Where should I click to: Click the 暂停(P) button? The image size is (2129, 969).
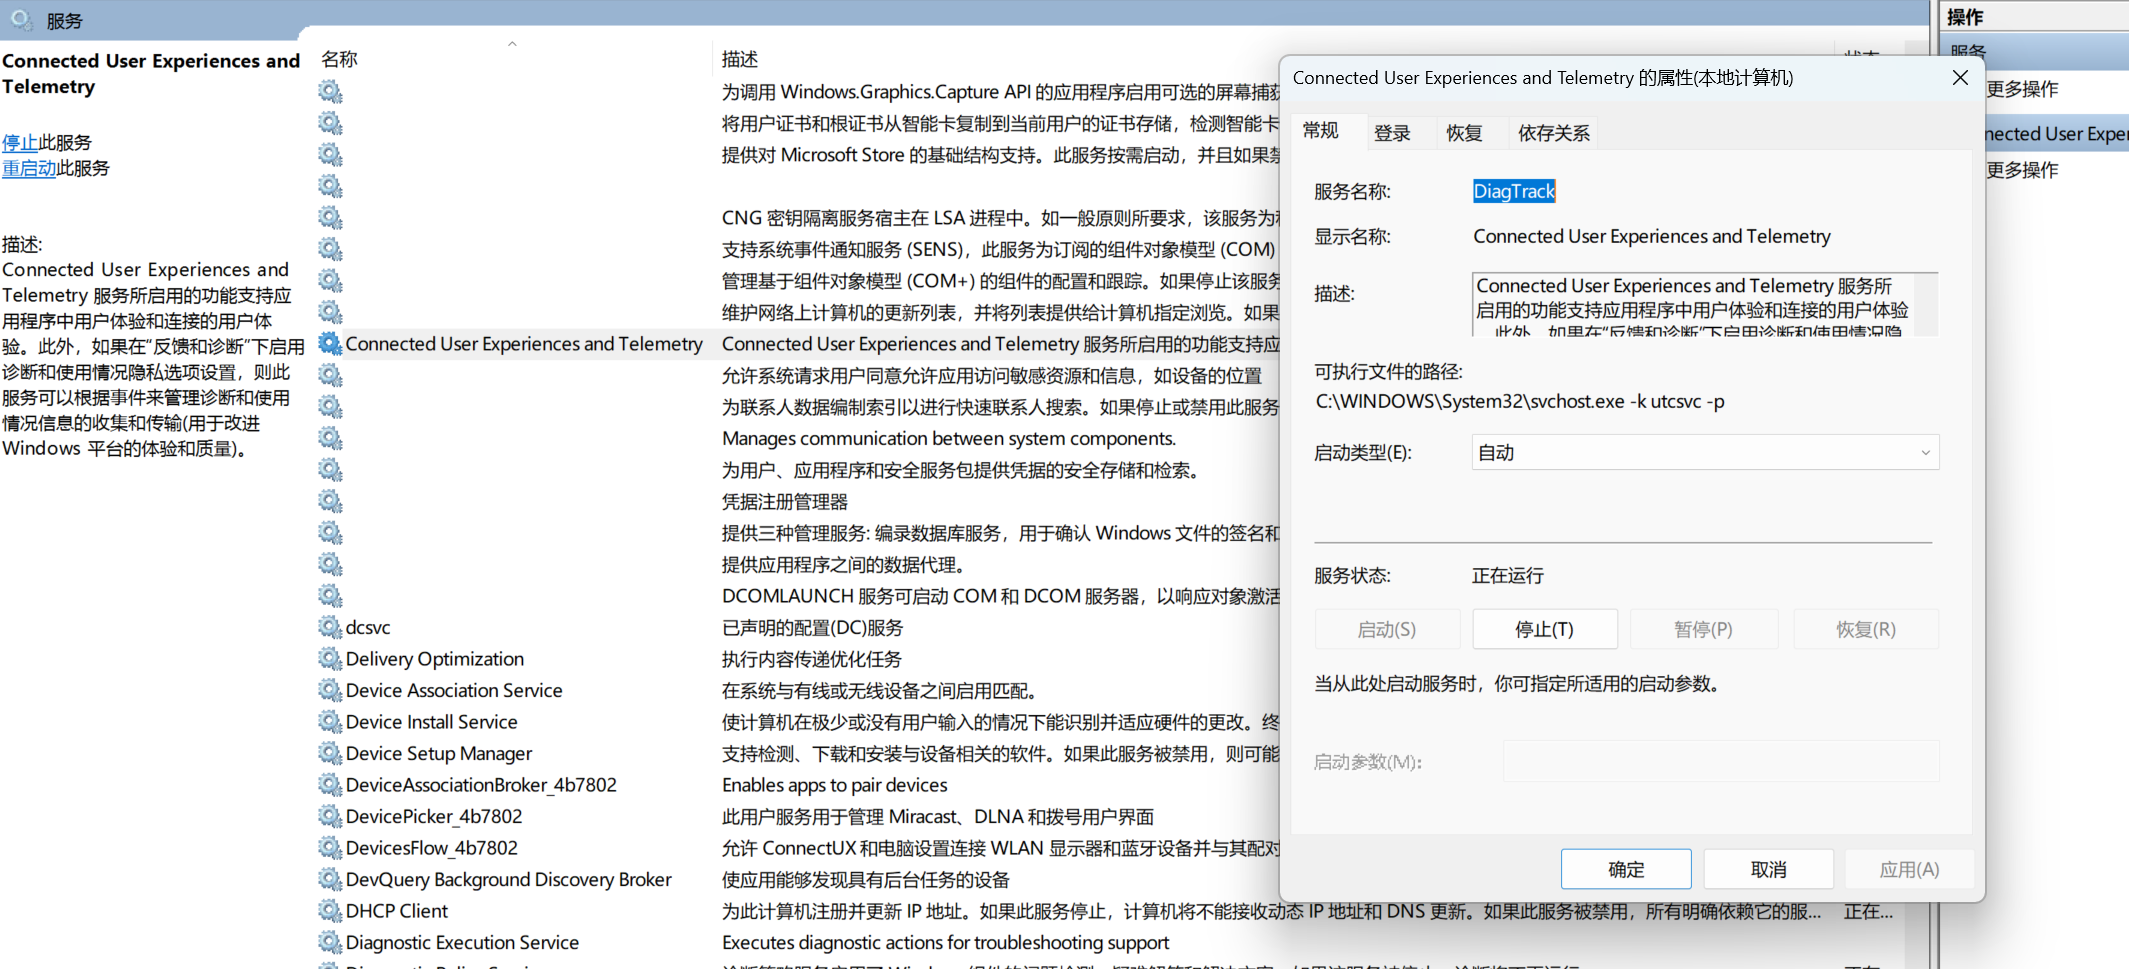click(x=1704, y=629)
